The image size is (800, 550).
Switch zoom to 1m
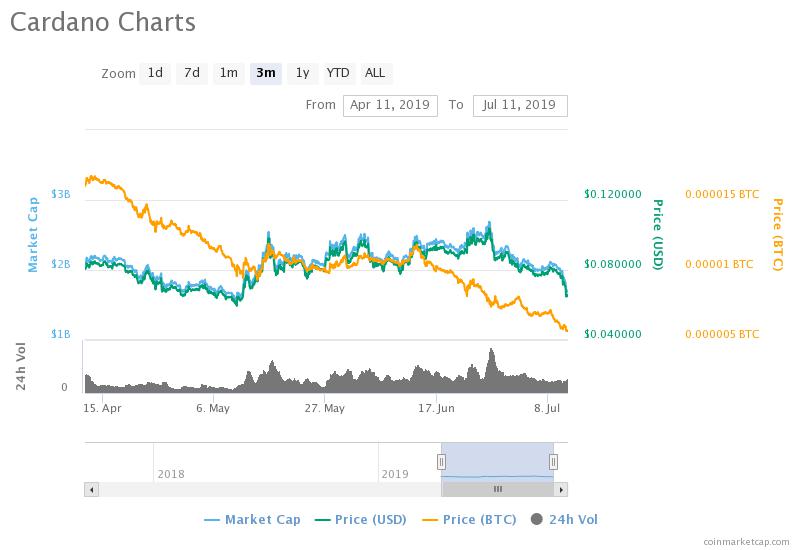pos(229,73)
